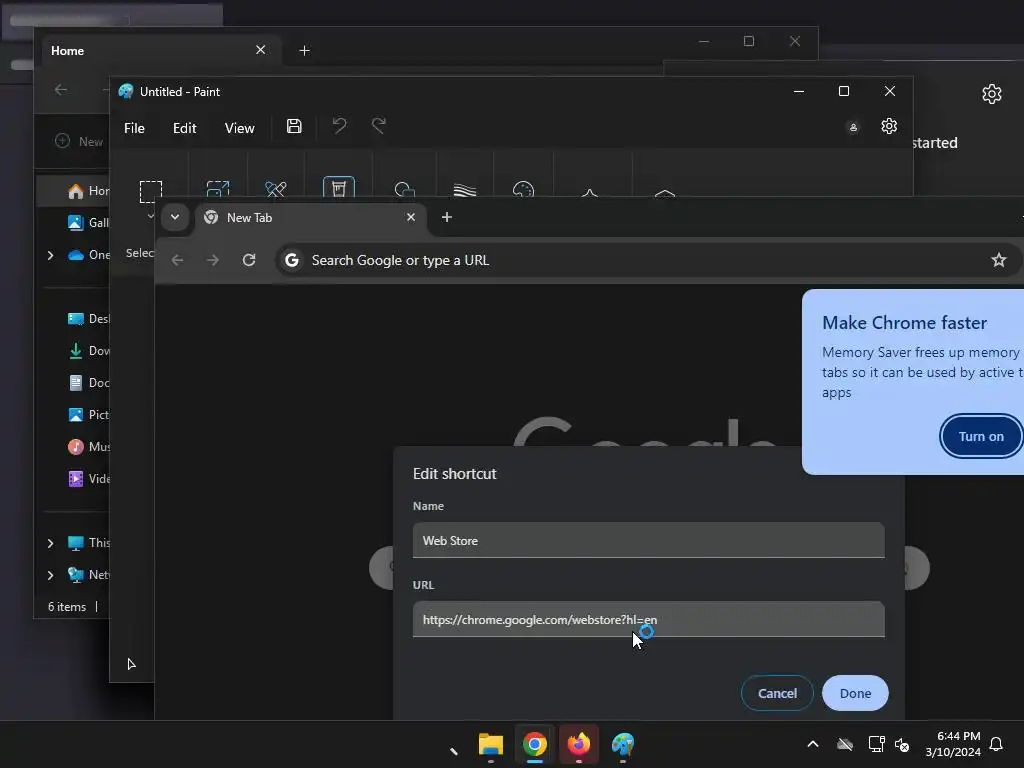Open Firefox from the taskbar
1024x768 pixels.
[x=579, y=744]
